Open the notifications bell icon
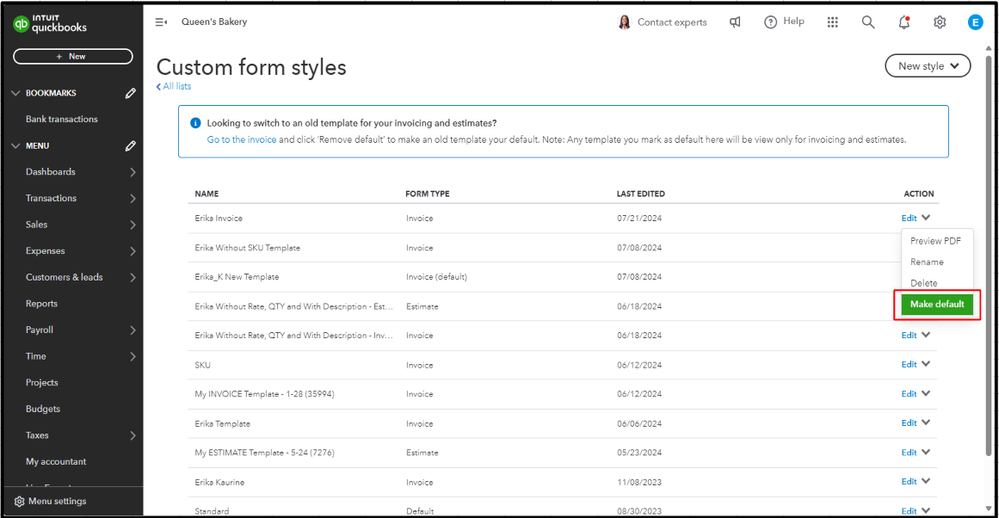This screenshot has height=518, width=999. click(x=904, y=22)
